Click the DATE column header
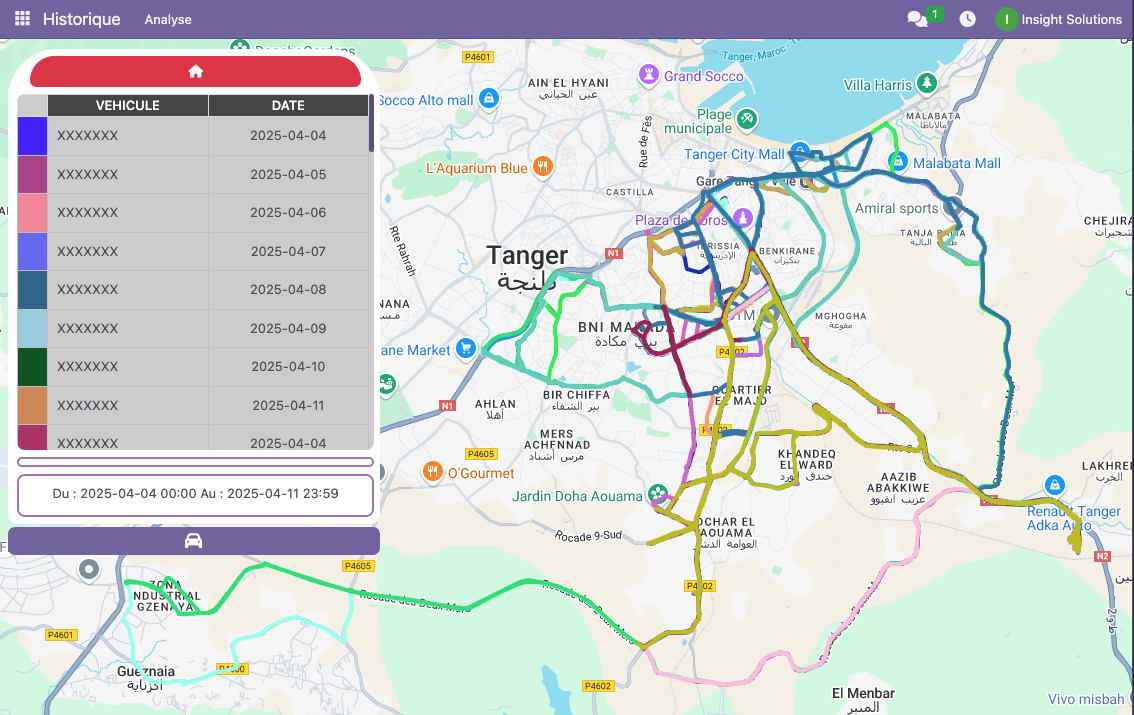The height and width of the screenshot is (715, 1134). coord(288,106)
